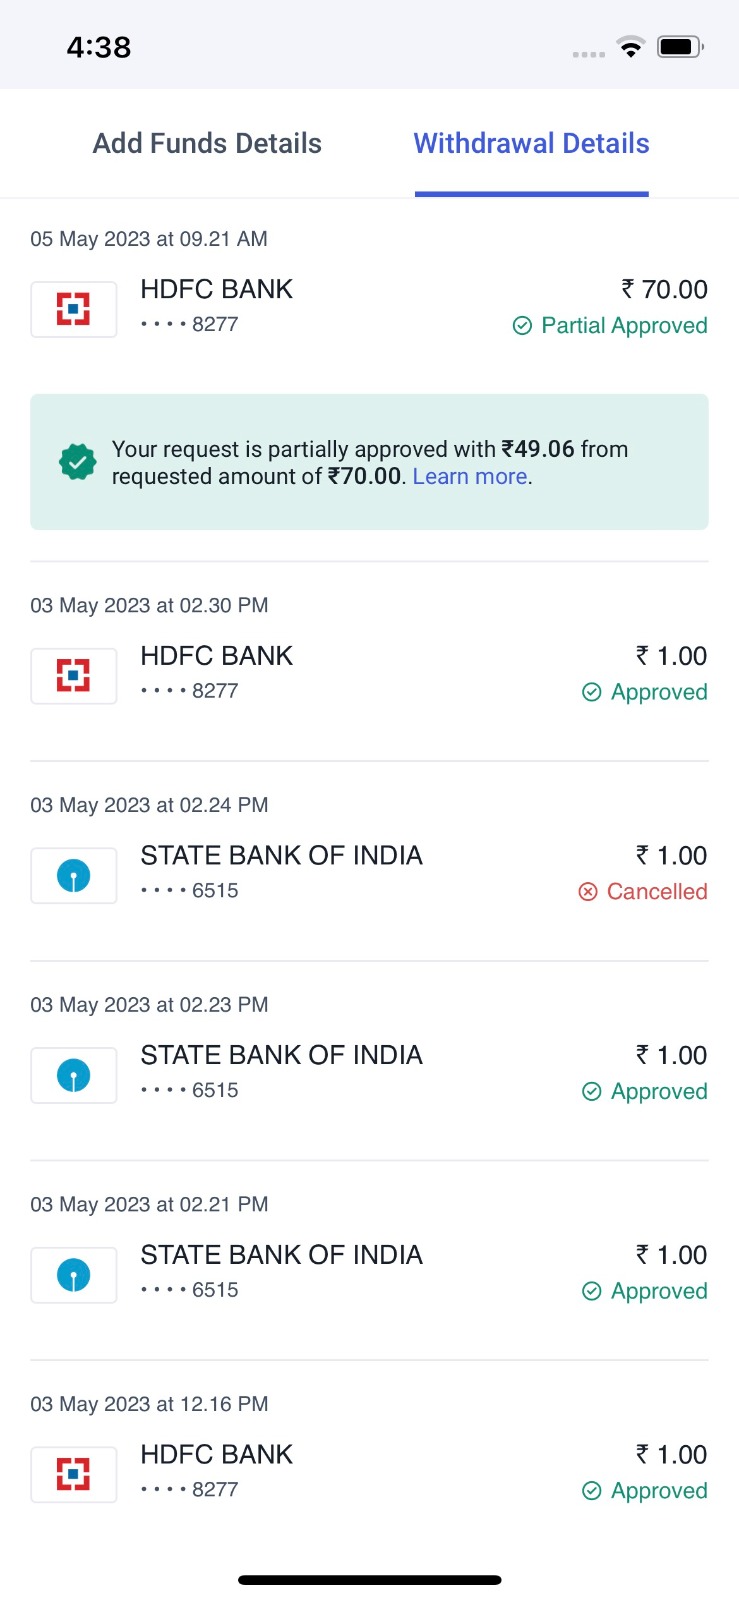Tap SBI logo on 02.23 PM entry
The width and height of the screenshot is (739, 1600).
coord(74,1076)
